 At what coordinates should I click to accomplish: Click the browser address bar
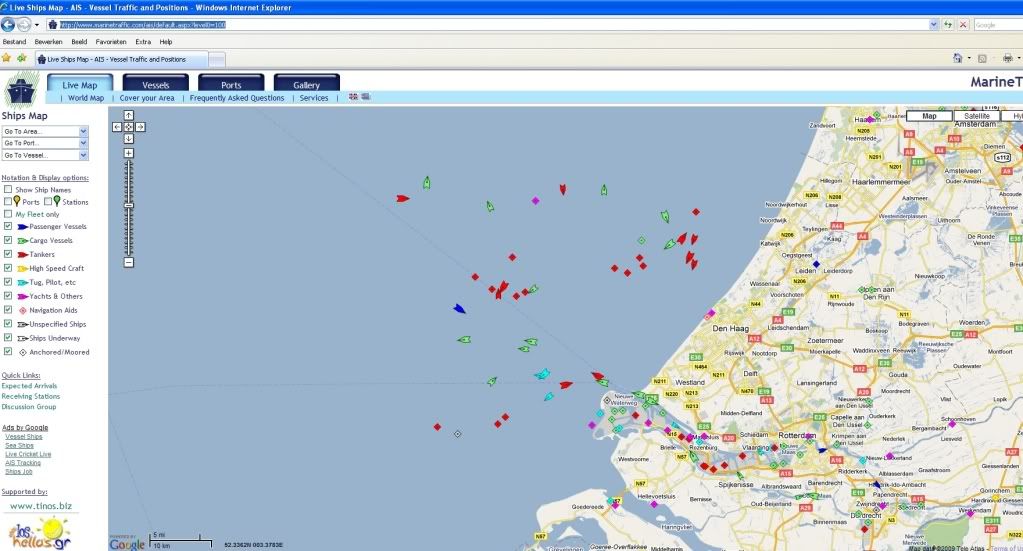493,25
